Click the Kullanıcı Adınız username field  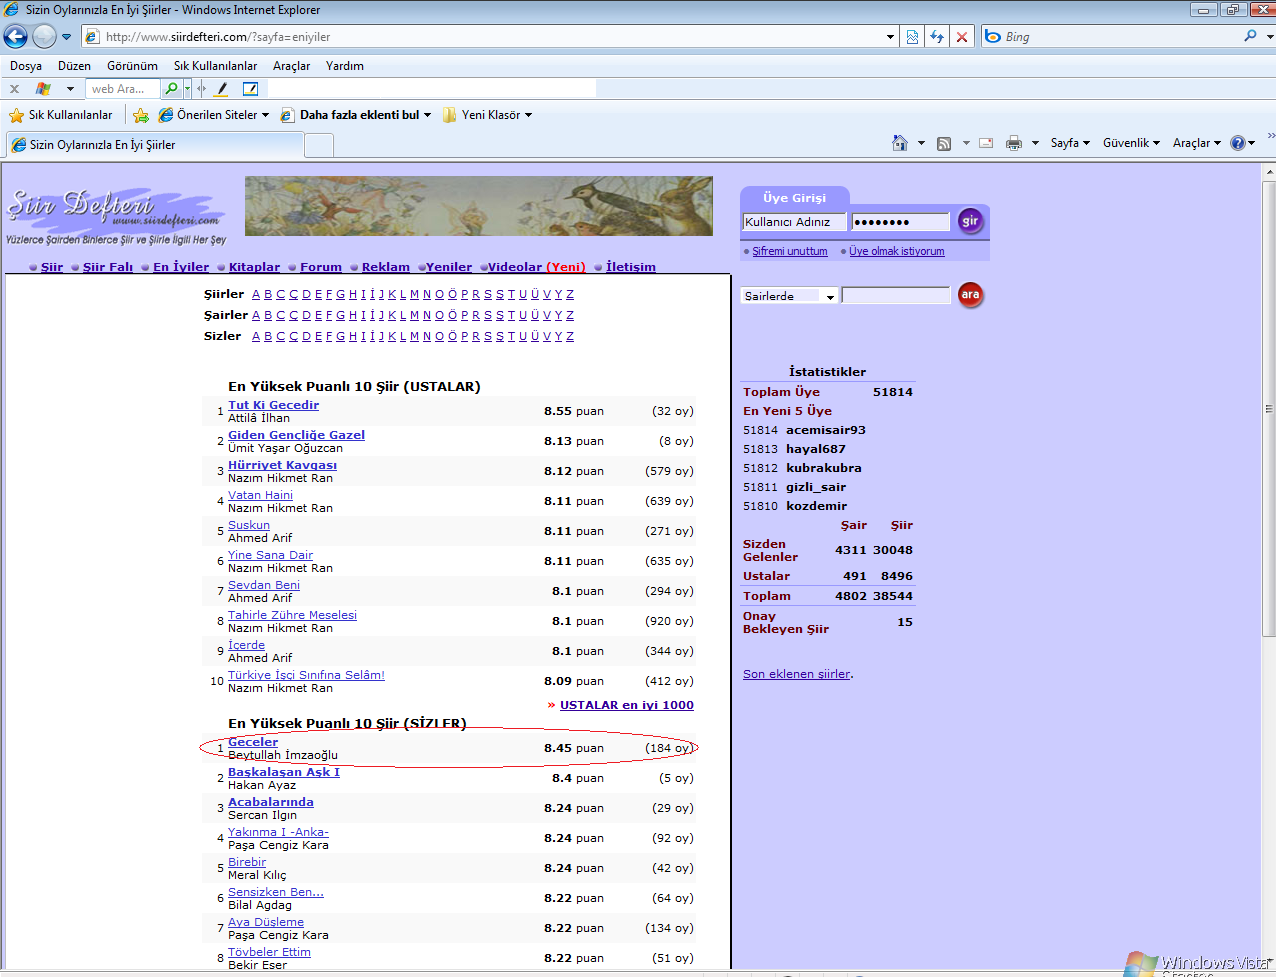click(794, 222)
